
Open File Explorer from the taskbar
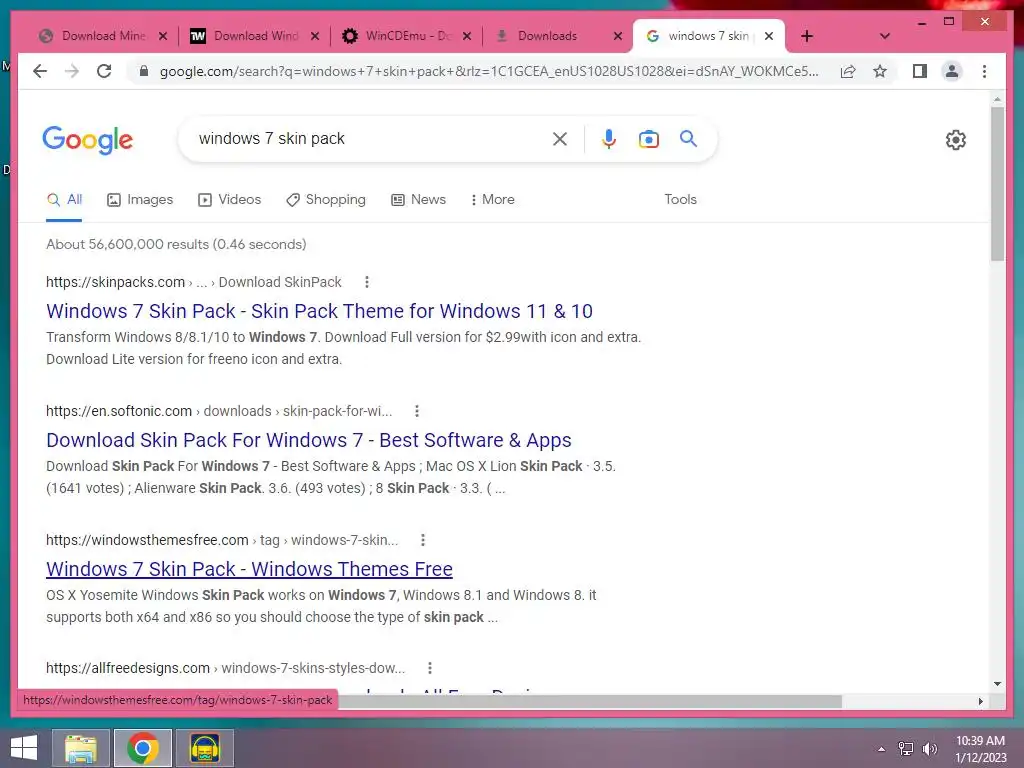click(x=80, y=748)
